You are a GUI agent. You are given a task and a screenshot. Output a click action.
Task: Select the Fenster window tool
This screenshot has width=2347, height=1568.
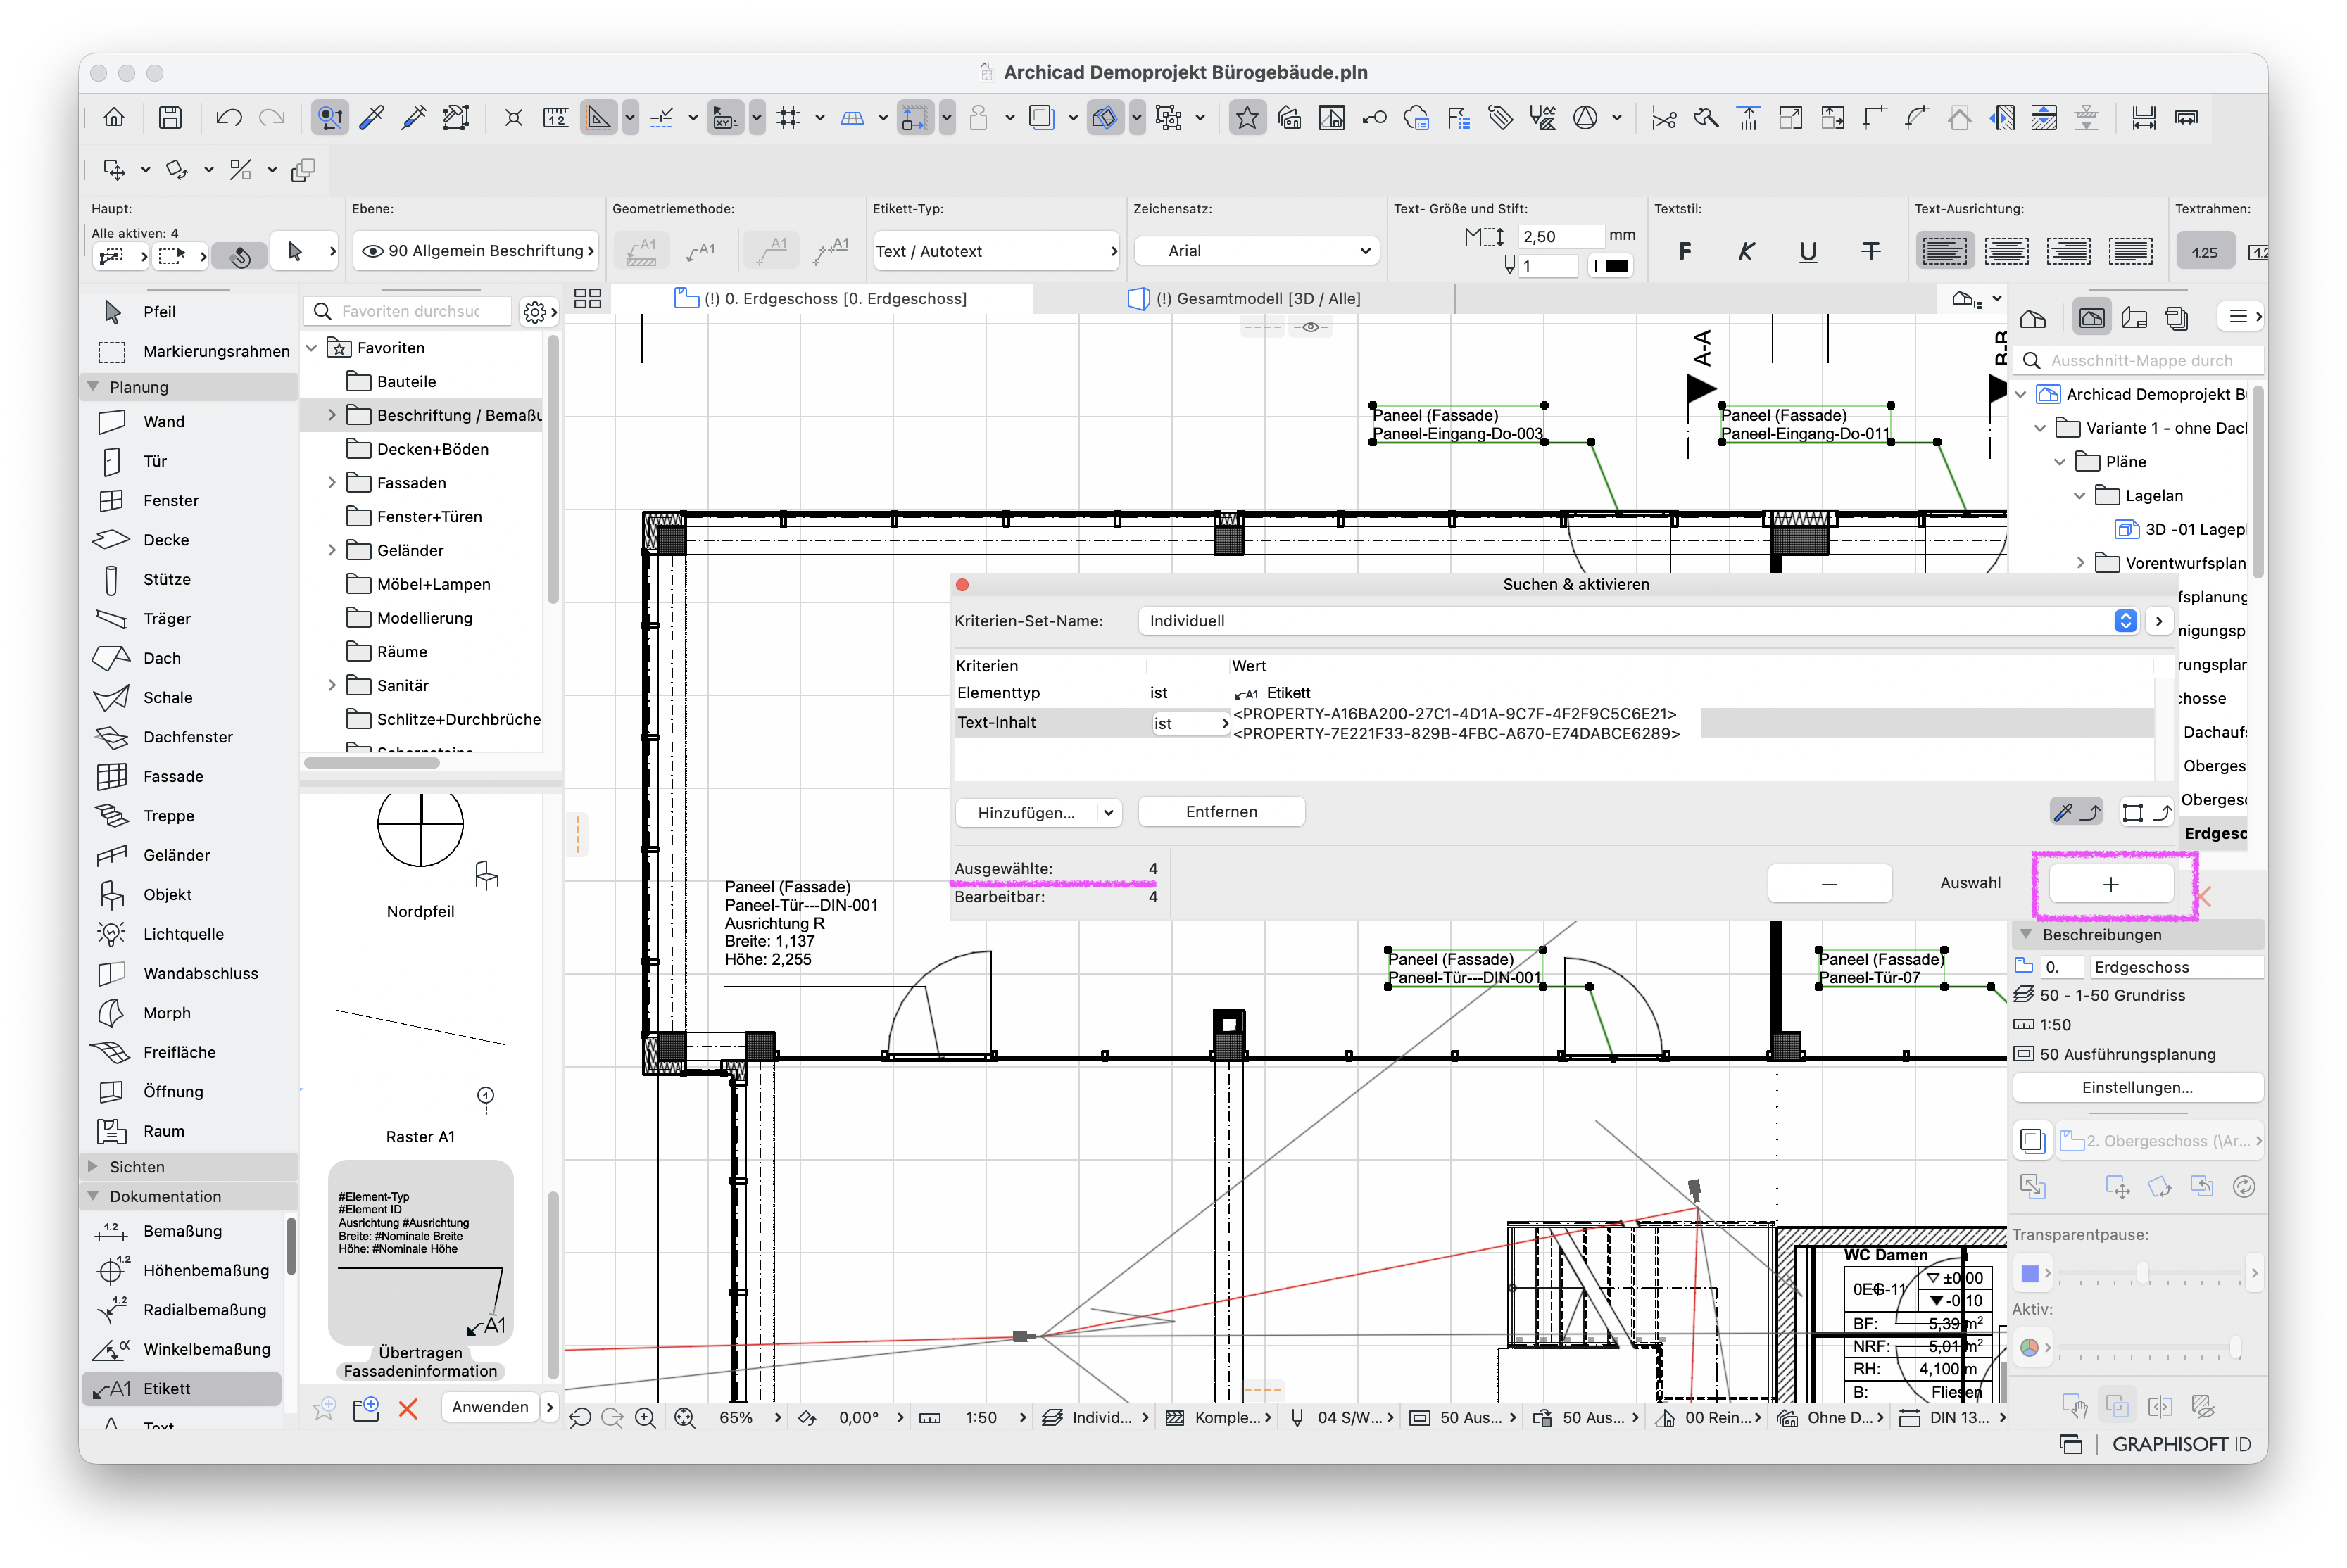170,500
